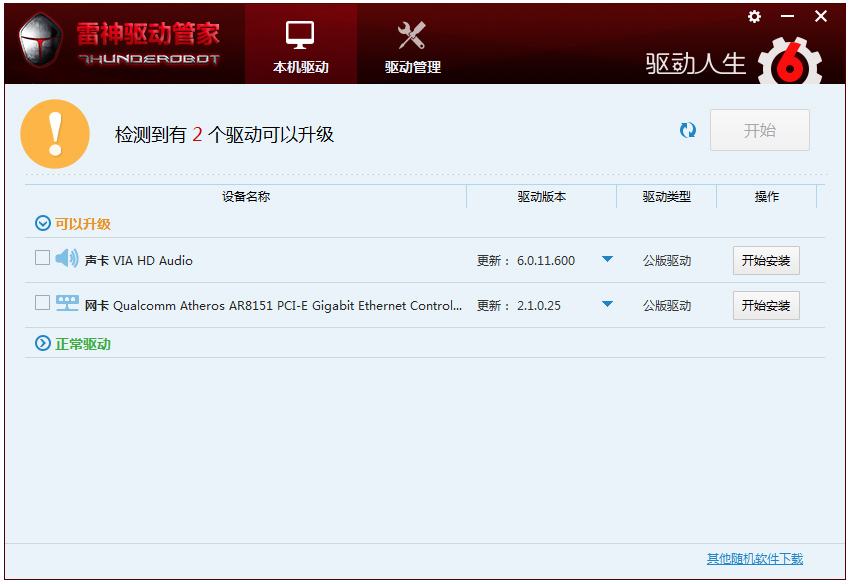The image size is (849, 584).
Task: Click the refresh detection icon
Action: (688, 131)
